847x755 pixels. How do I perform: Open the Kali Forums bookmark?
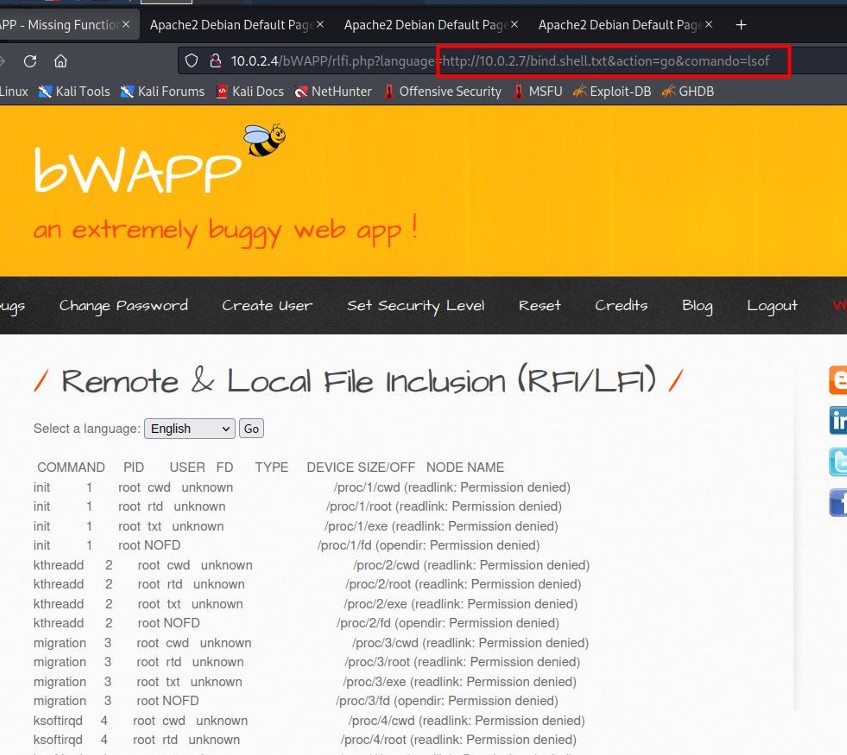(163, 91)
